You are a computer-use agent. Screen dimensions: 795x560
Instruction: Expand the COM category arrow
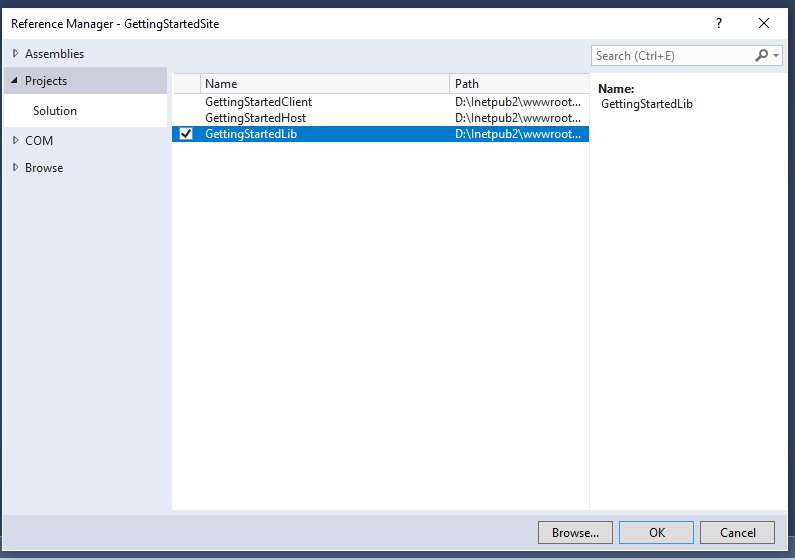[15, 141]
